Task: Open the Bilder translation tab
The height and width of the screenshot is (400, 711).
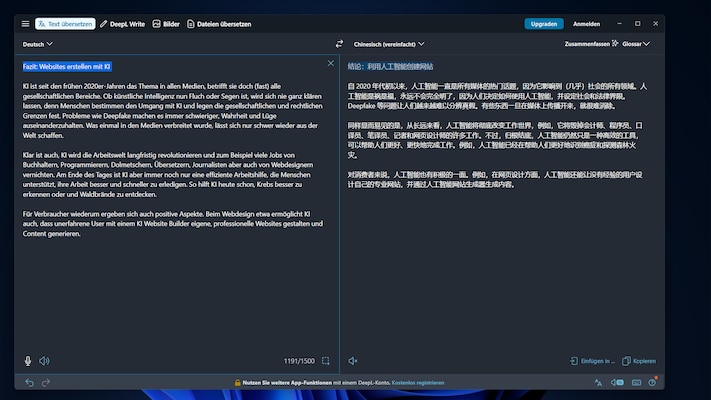Action: tap(166, 24)
